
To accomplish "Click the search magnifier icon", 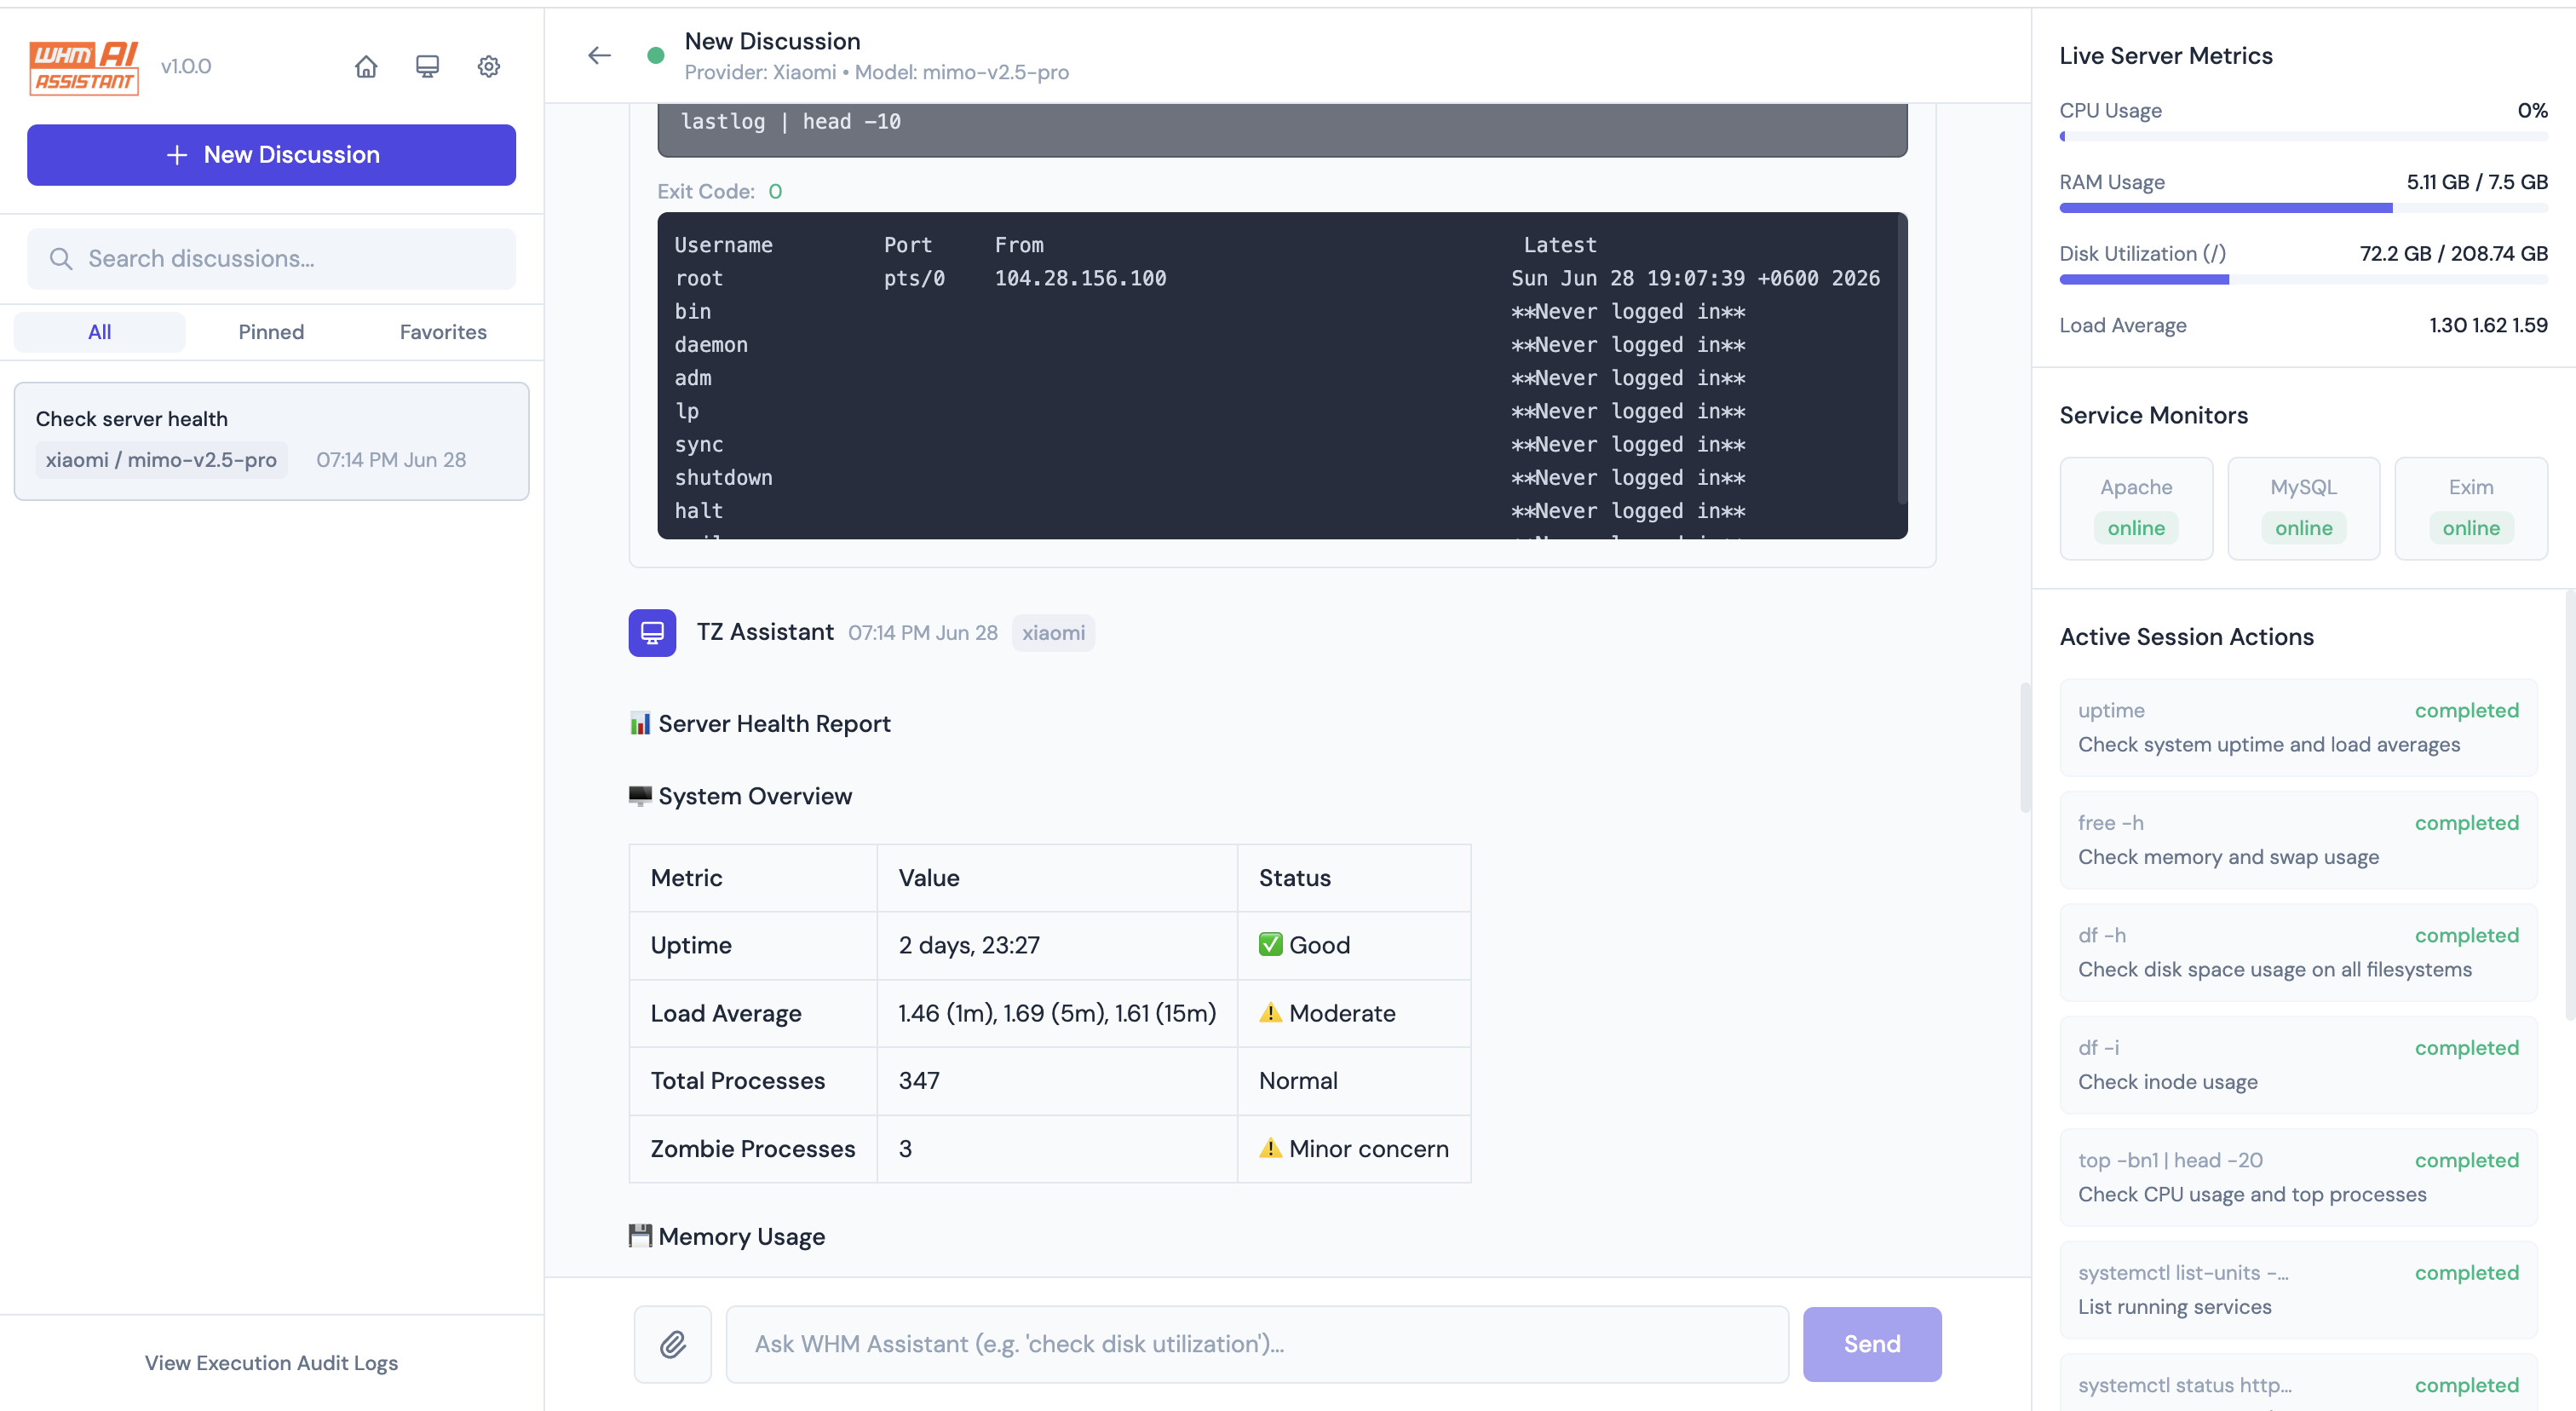I will [x=61, y=259].
